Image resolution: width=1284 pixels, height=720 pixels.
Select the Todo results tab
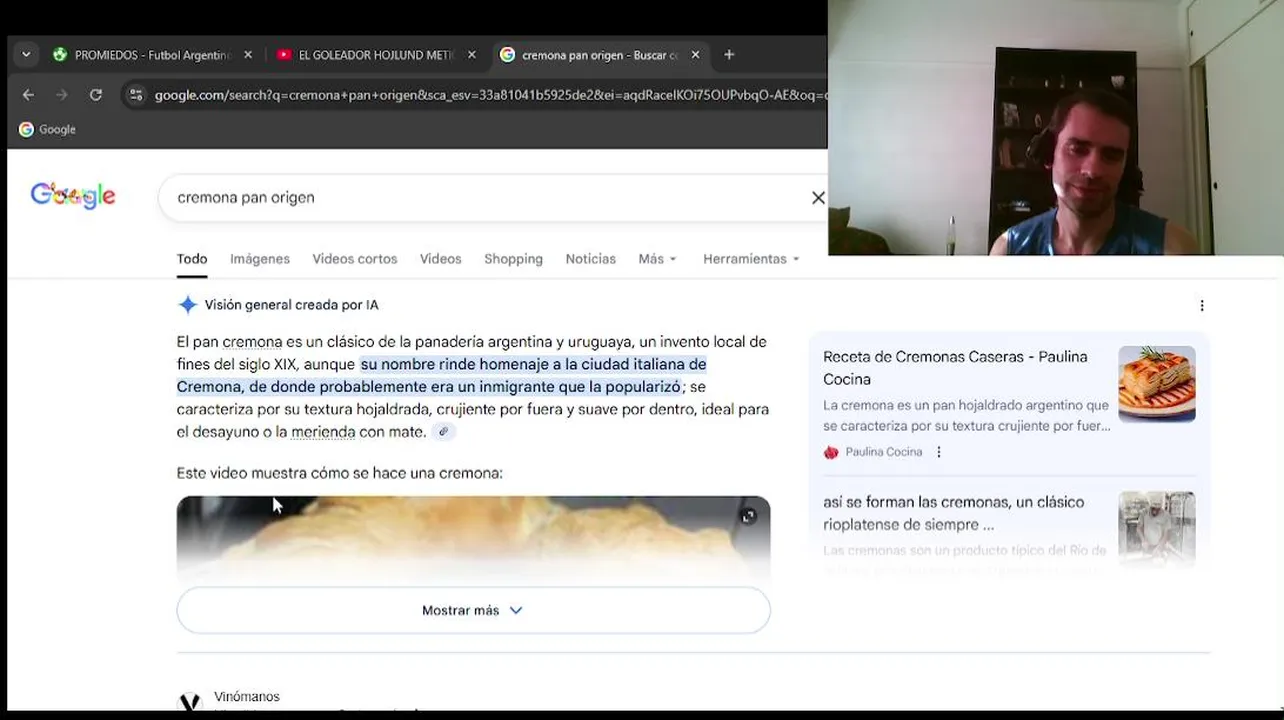click(x=192, y=259)
